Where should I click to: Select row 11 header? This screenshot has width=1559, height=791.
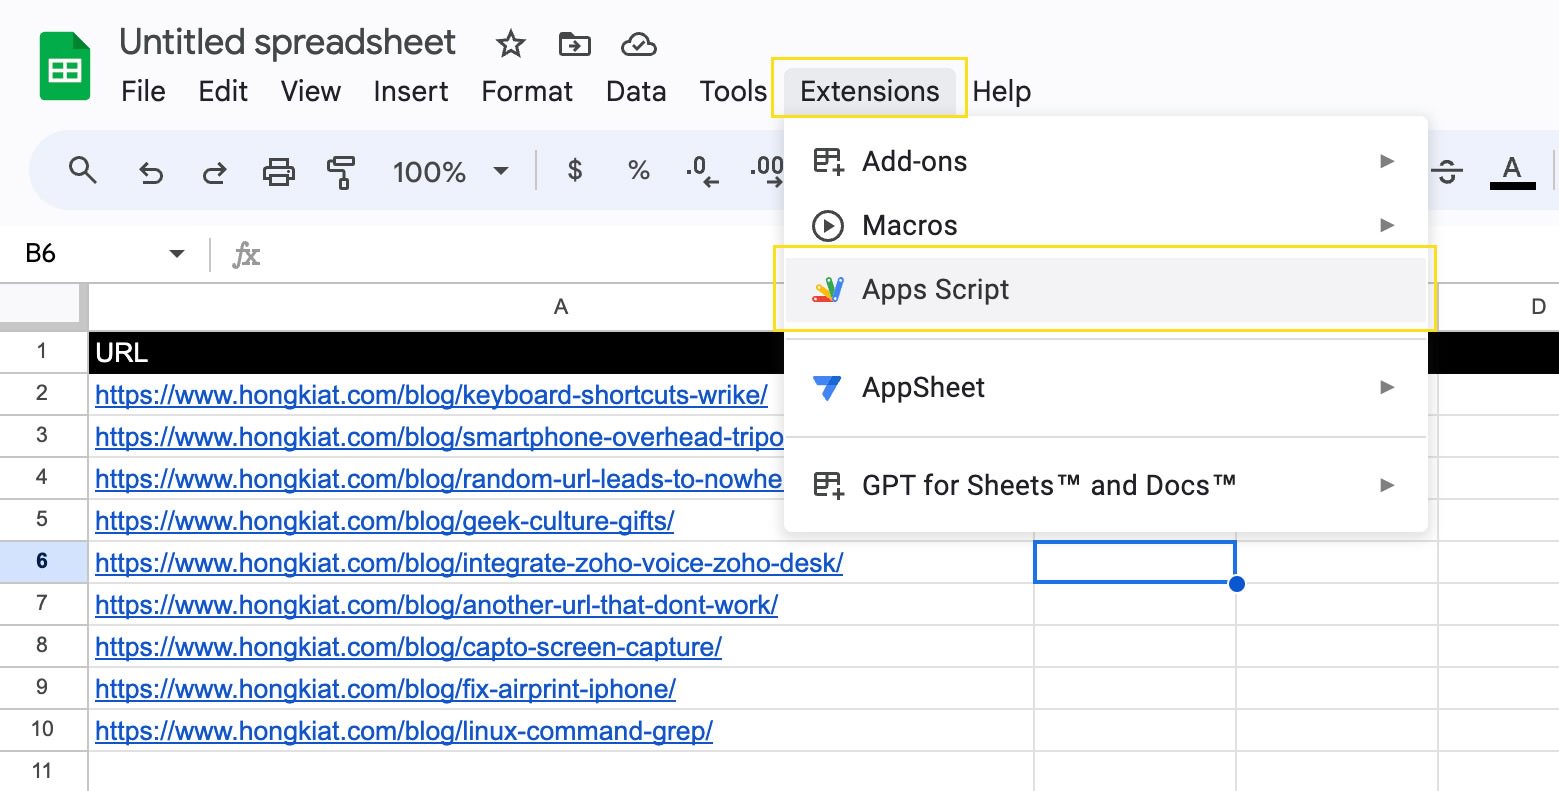coord(42,771)
